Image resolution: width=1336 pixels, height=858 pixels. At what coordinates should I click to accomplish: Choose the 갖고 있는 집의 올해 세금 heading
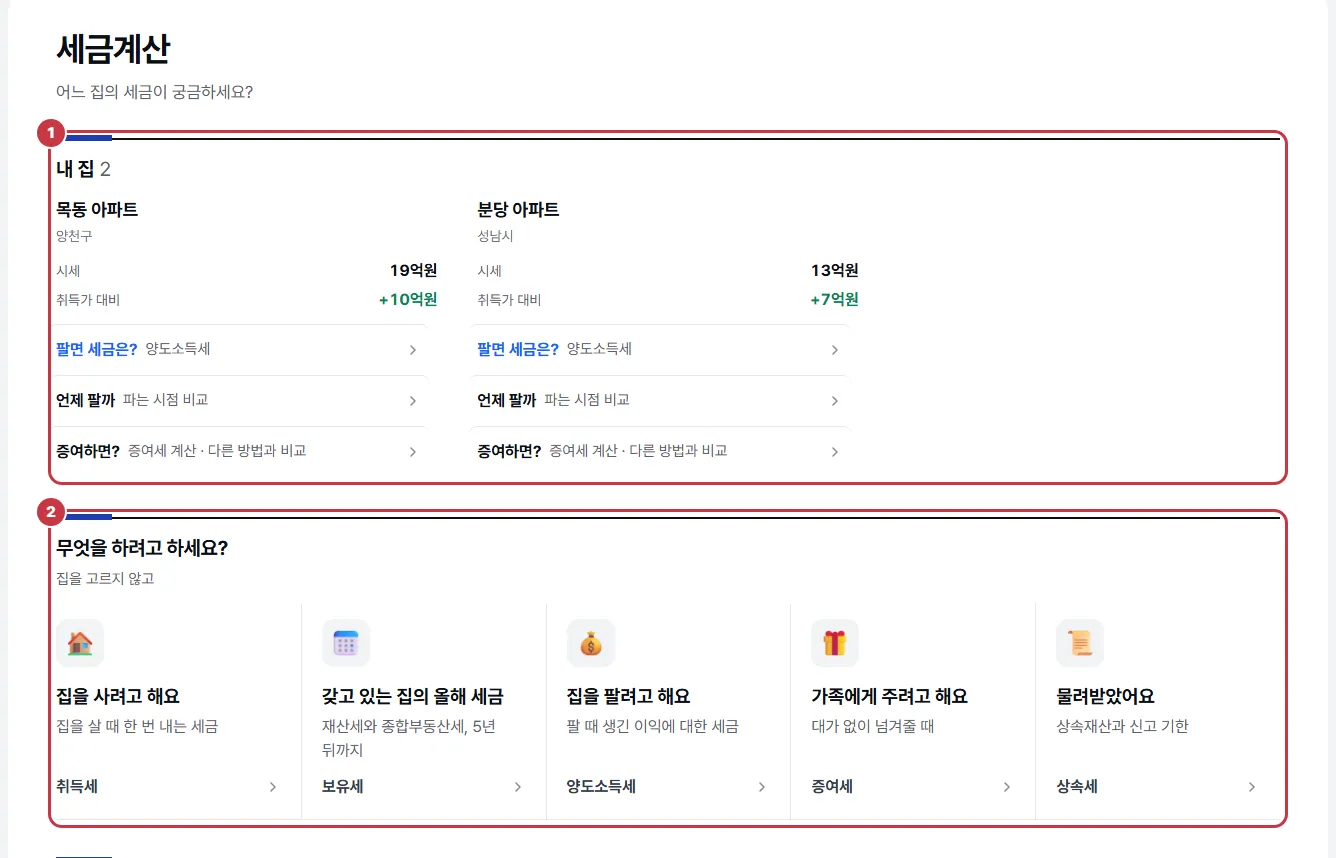pos(413,696)
